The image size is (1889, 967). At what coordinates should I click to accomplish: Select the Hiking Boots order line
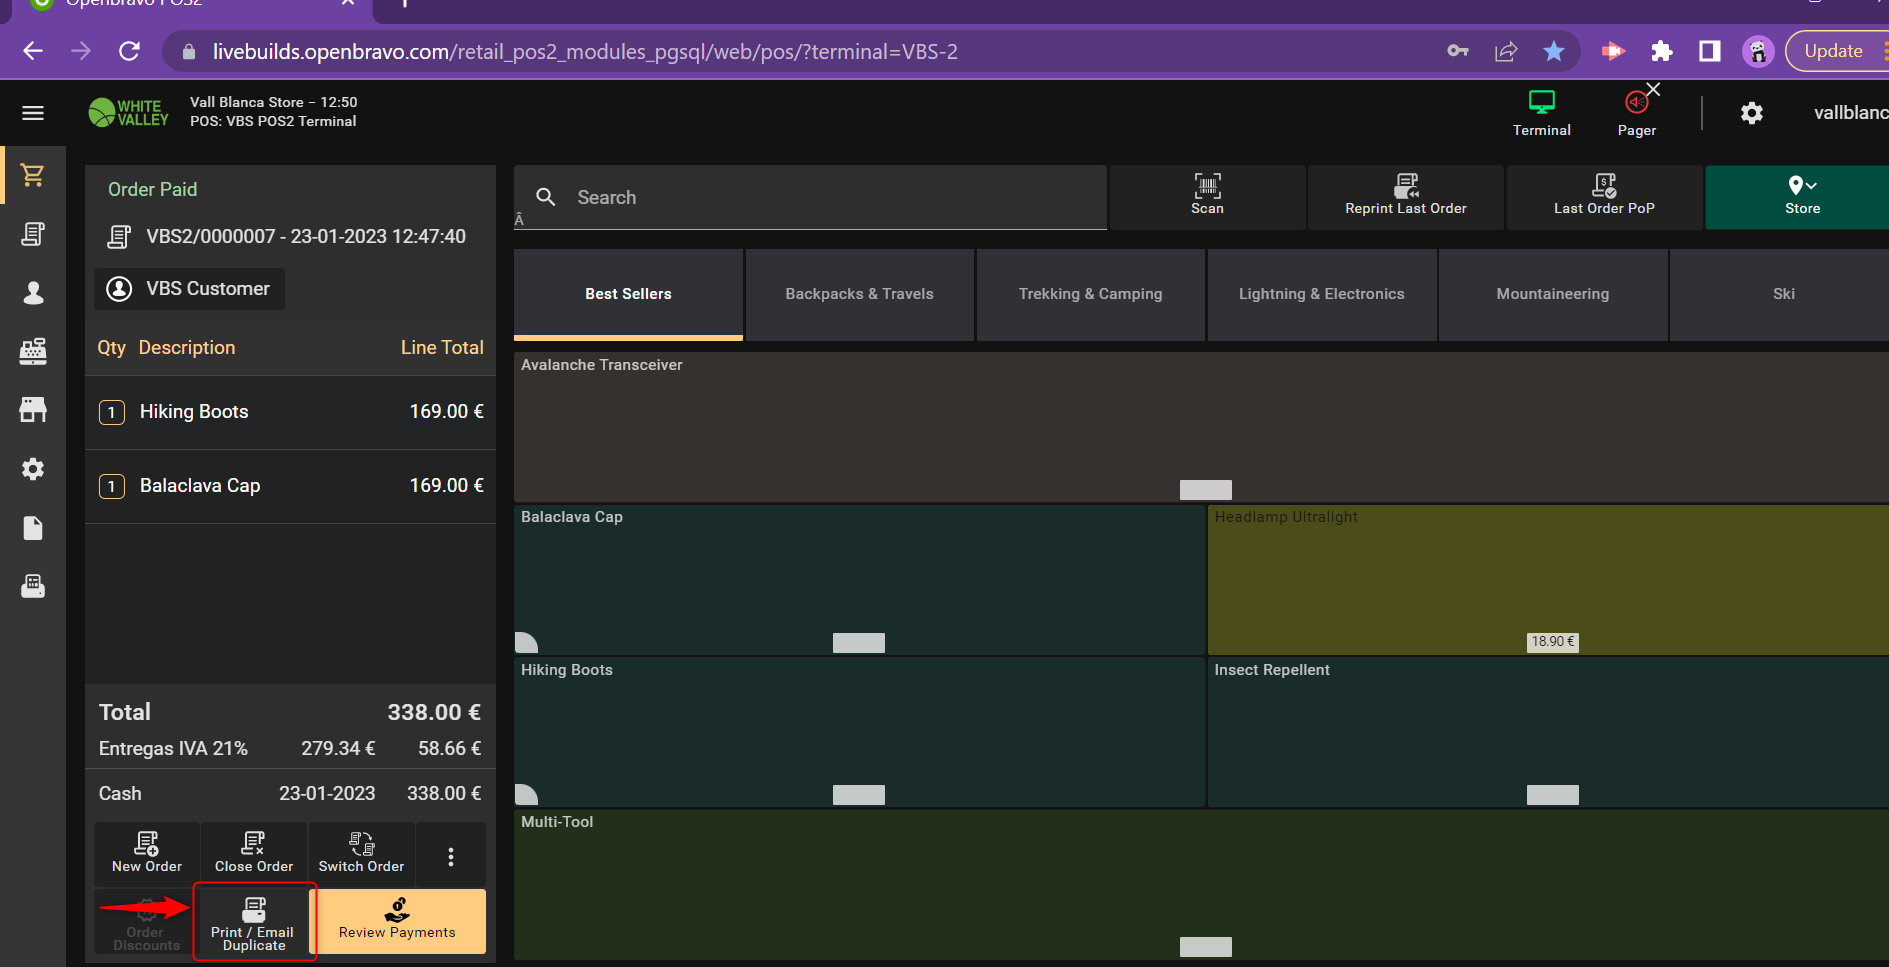(x=290, y=412)
